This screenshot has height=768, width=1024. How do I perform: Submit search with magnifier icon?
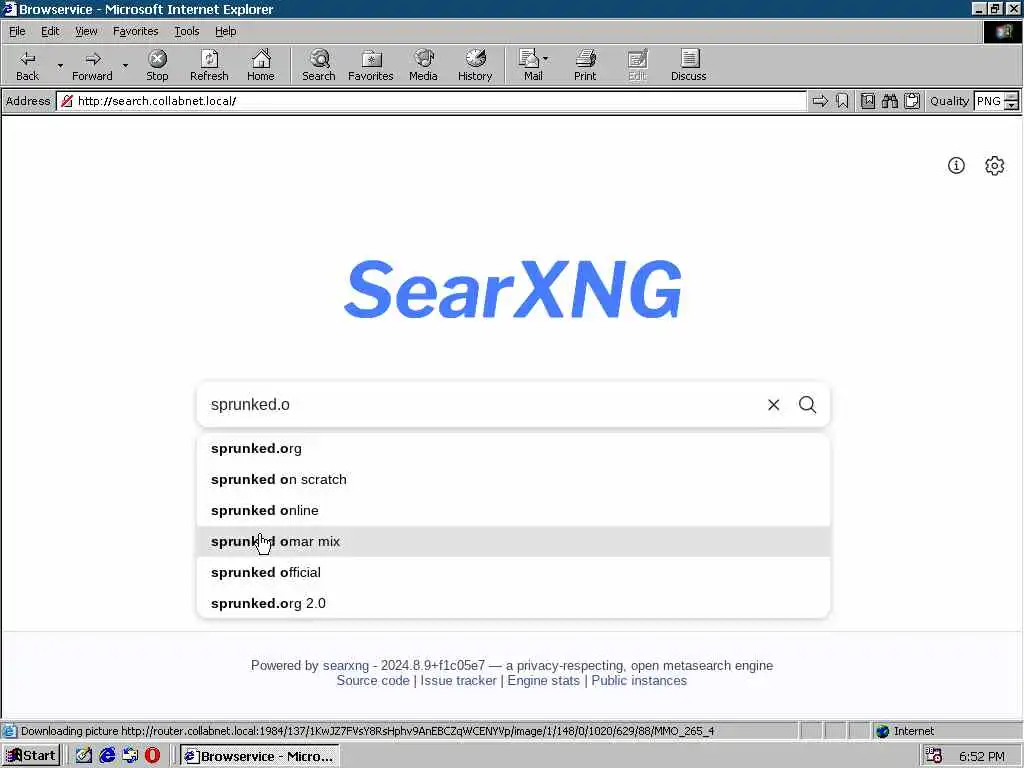tap(807, 405)
